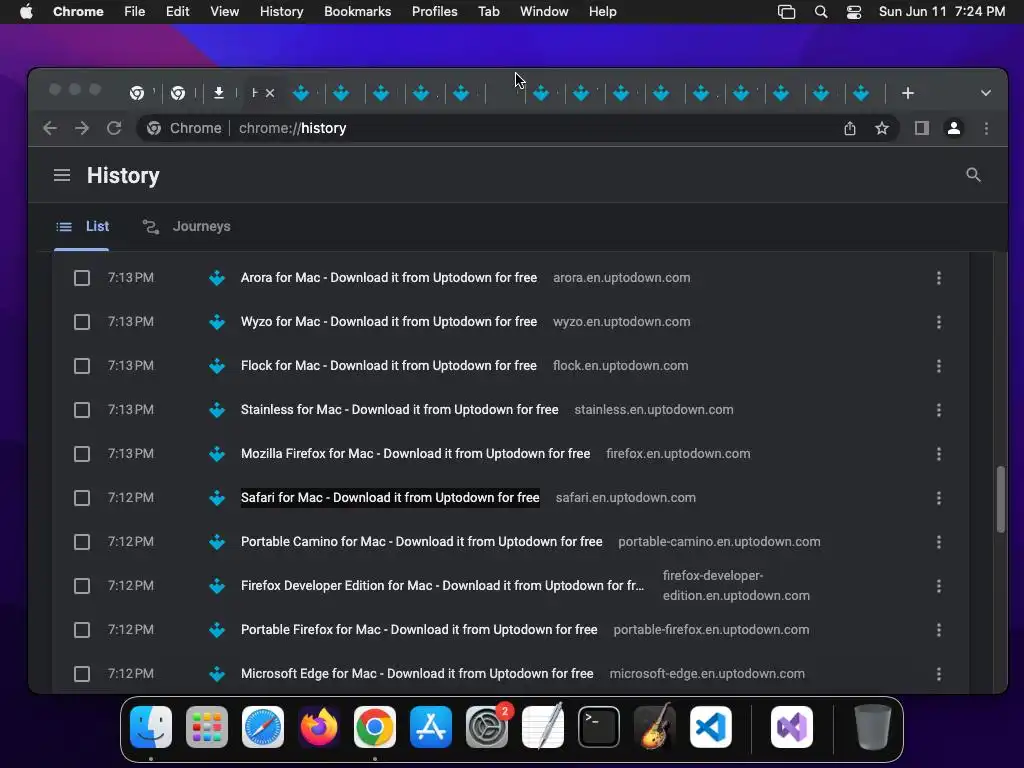This screenshot has width=1024, height=768.
Task: Reload the history page
Action: pyautogui.click(x=114, y=128)
